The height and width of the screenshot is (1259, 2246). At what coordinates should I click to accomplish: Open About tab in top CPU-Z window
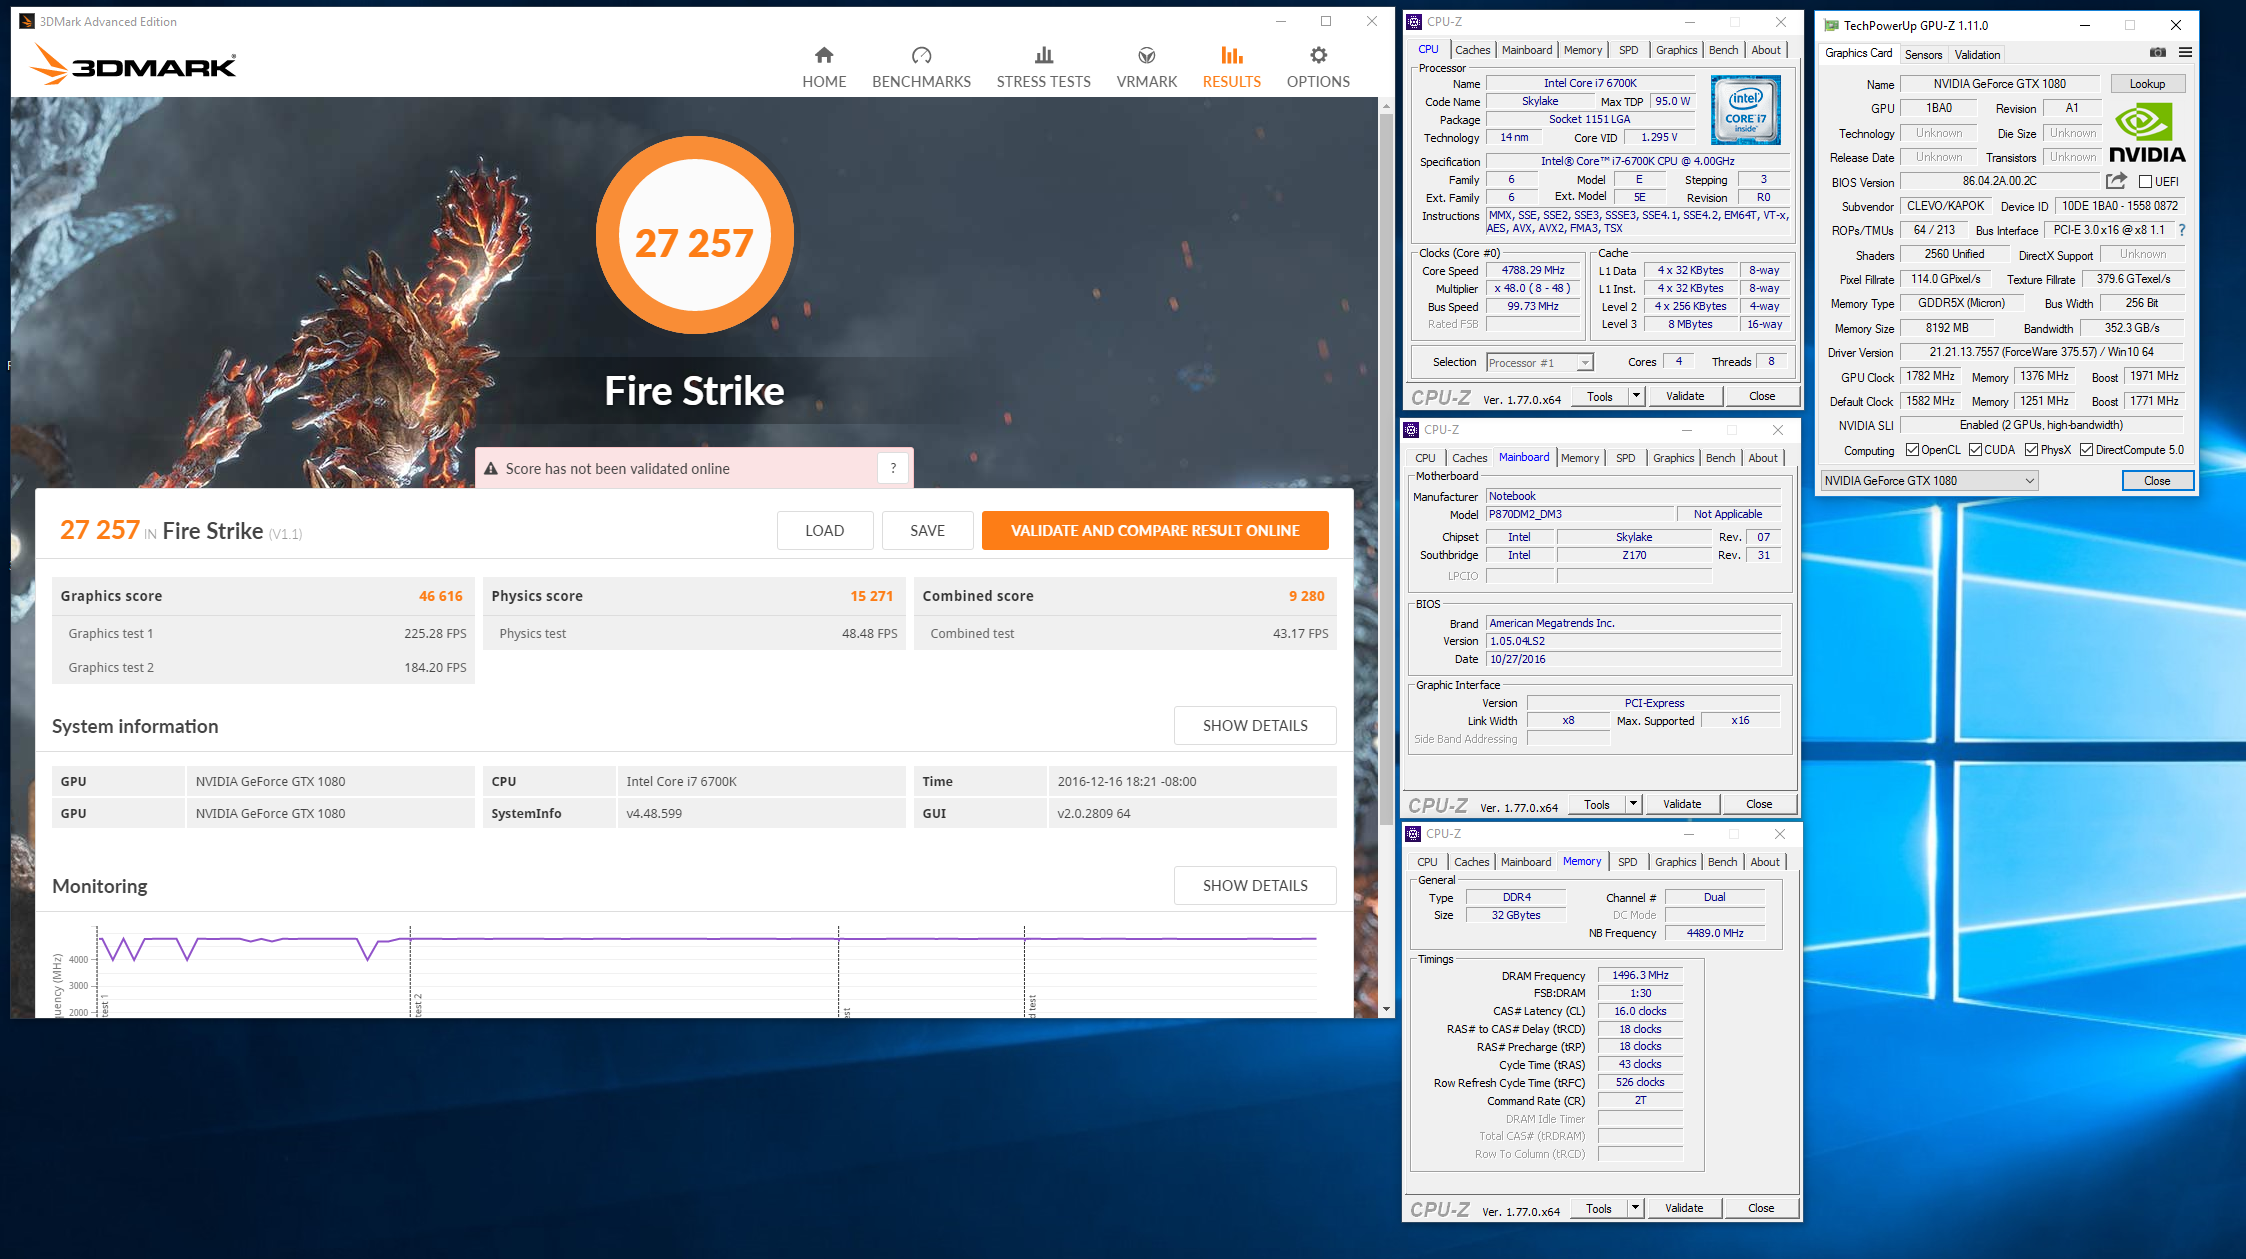1765,50
